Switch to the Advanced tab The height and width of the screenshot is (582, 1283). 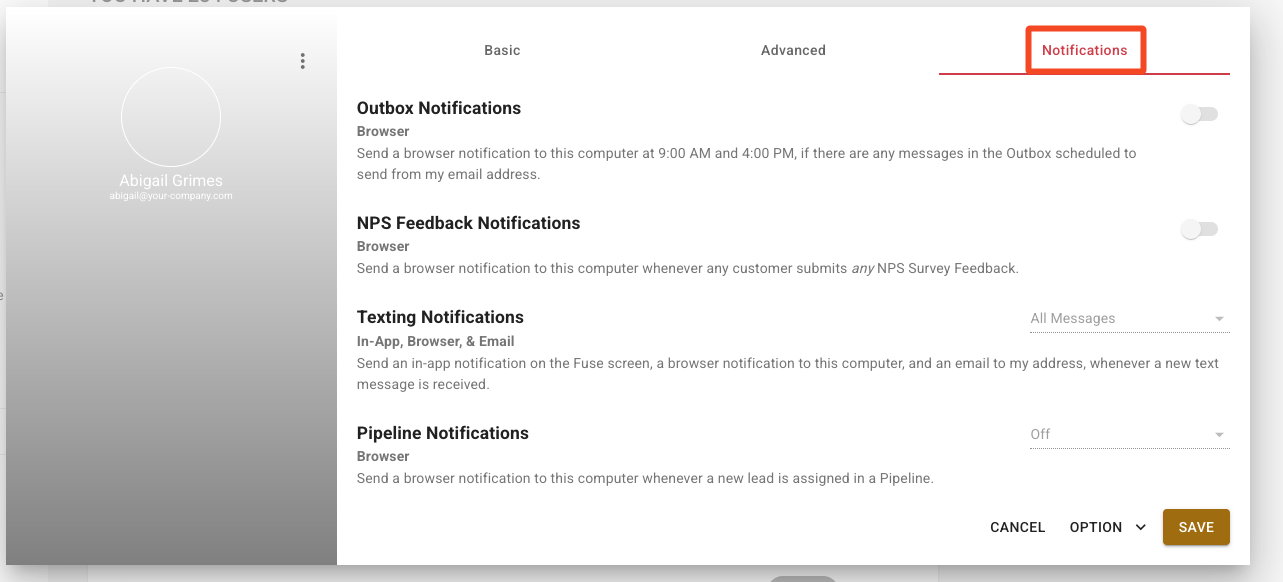pyautogui.click(x=793, y=50)
